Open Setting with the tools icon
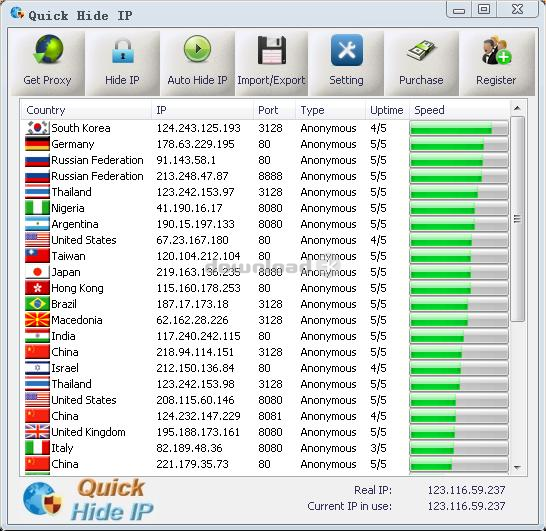The image size is (546, 531). [346, 50]
